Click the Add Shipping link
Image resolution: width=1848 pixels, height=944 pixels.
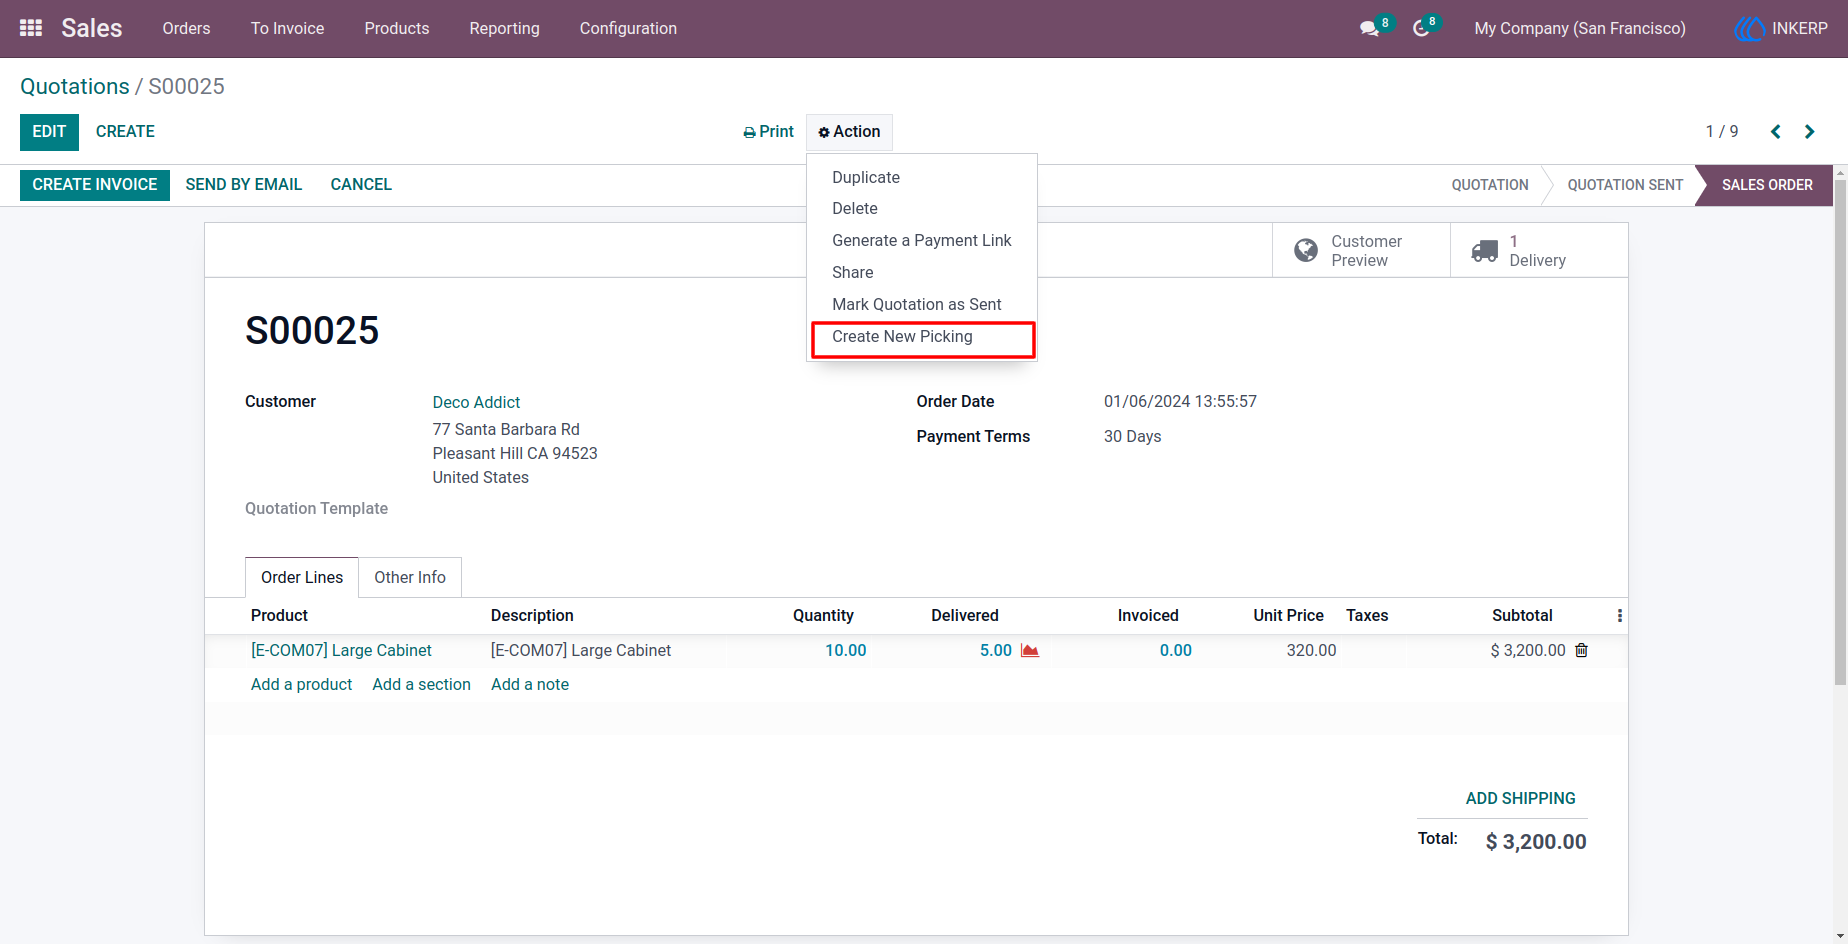point(1520,798)
